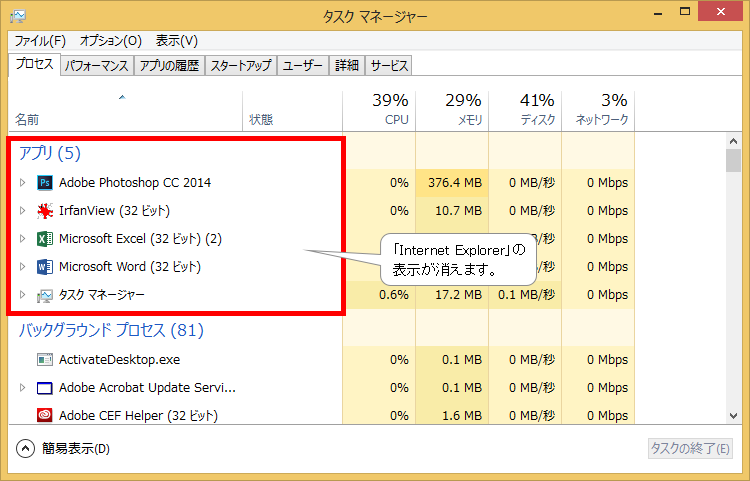
Task: Sort by the 39% CPU column header
Action: (x=379, y=111)
